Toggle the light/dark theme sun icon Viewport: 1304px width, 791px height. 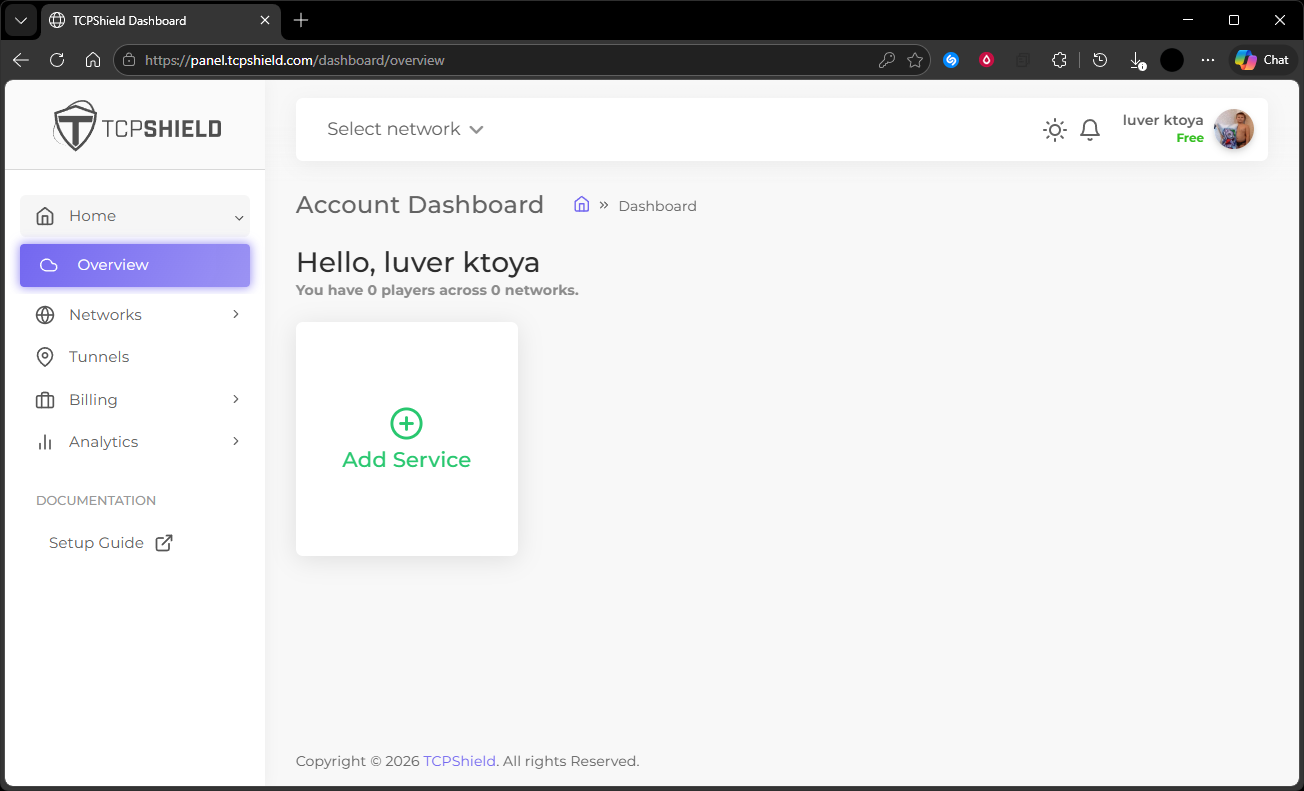coord(1054,130)
